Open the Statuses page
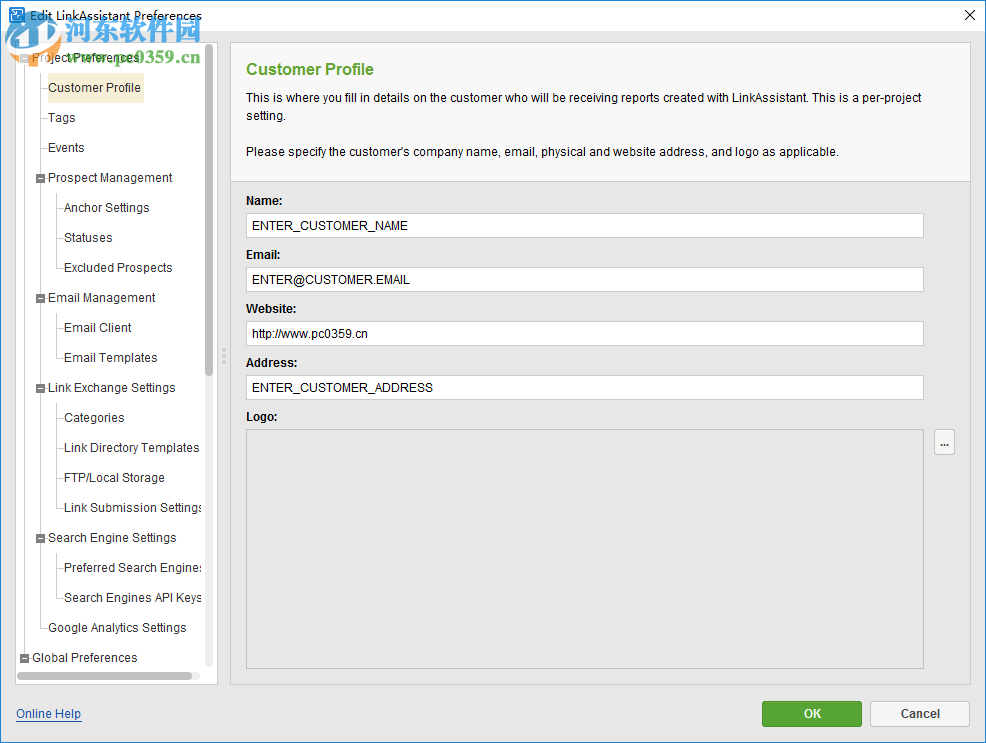Screen dimensions: 986x743 [88, 238]
